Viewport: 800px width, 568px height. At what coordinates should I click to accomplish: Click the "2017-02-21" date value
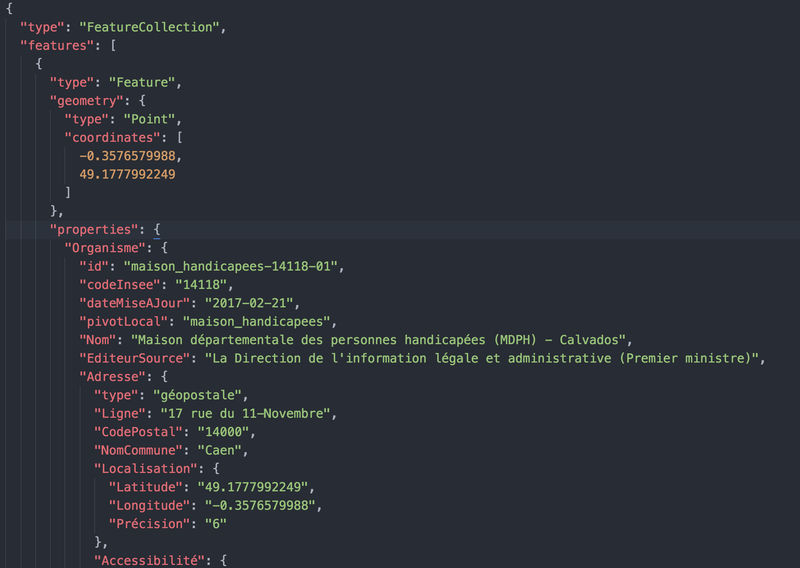click(251, 303)
